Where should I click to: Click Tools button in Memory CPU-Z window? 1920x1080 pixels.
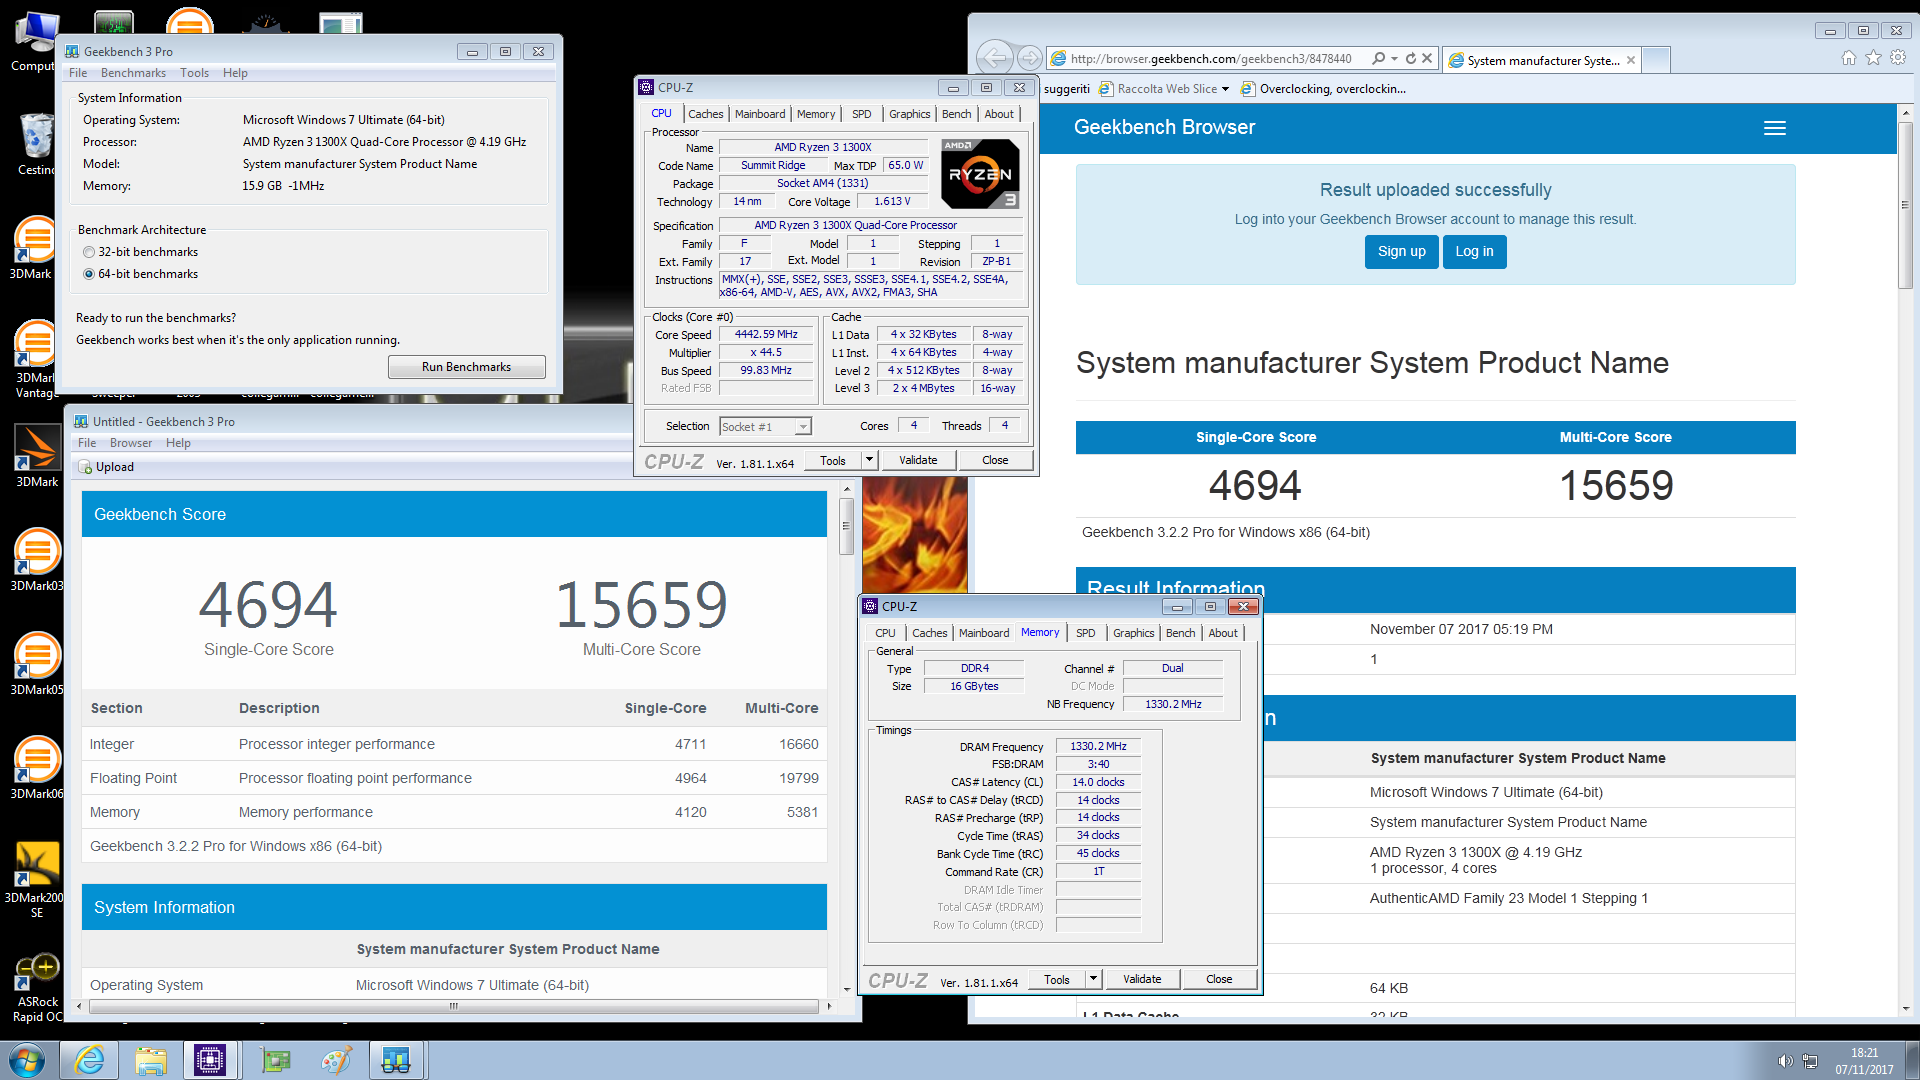tap(1057, 979)
